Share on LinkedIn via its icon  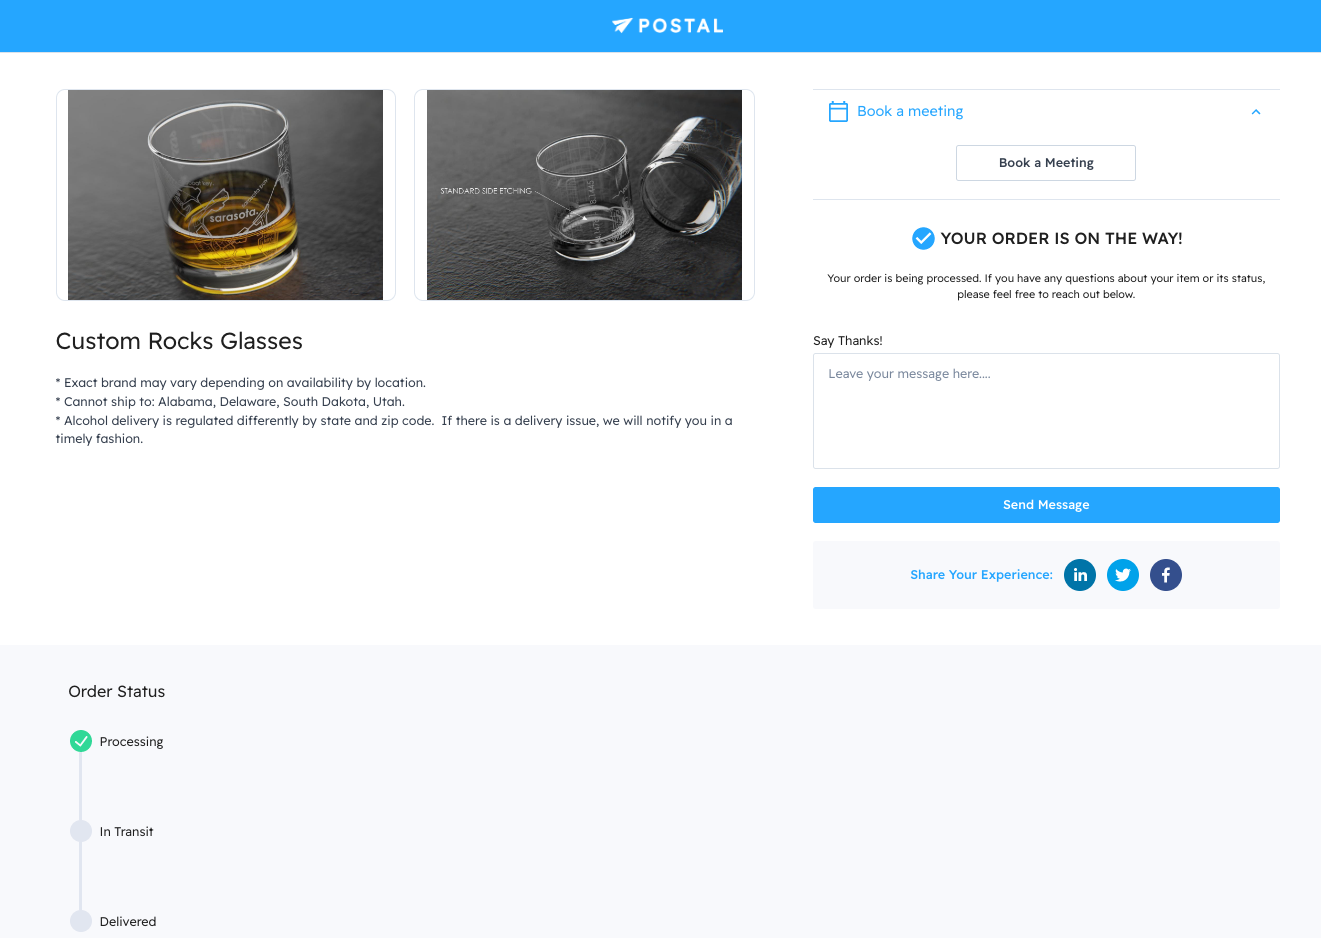point(1080,575)
